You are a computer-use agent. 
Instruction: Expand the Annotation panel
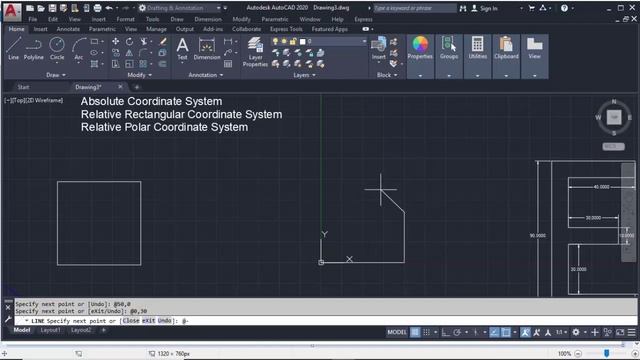(x=206, y=75)
